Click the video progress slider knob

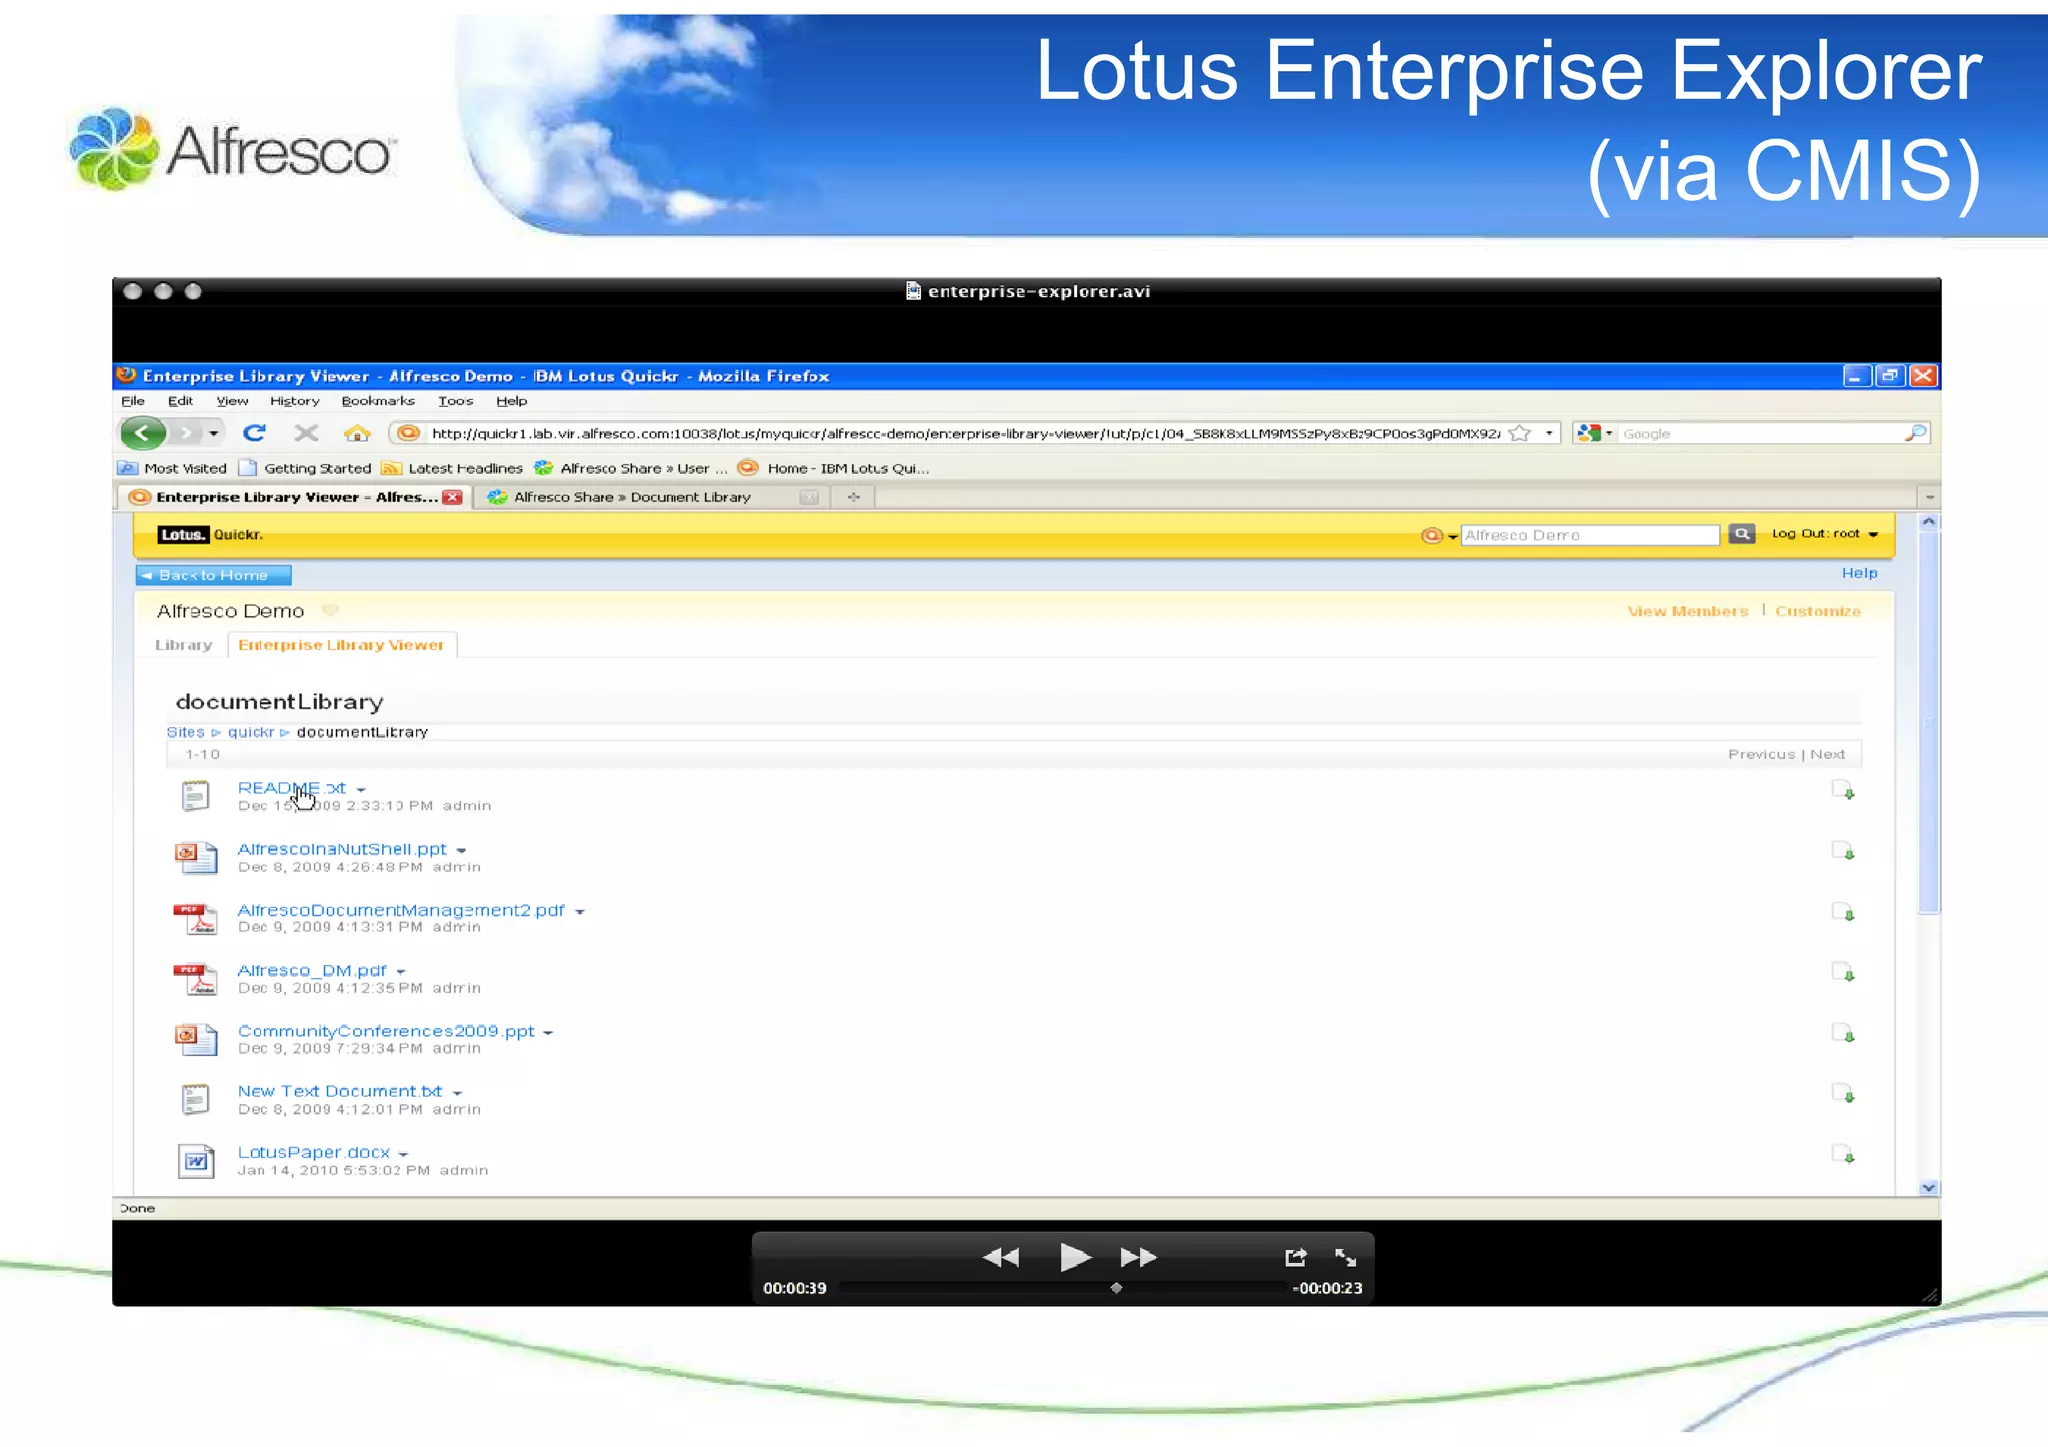(x=1117, y=1288)
